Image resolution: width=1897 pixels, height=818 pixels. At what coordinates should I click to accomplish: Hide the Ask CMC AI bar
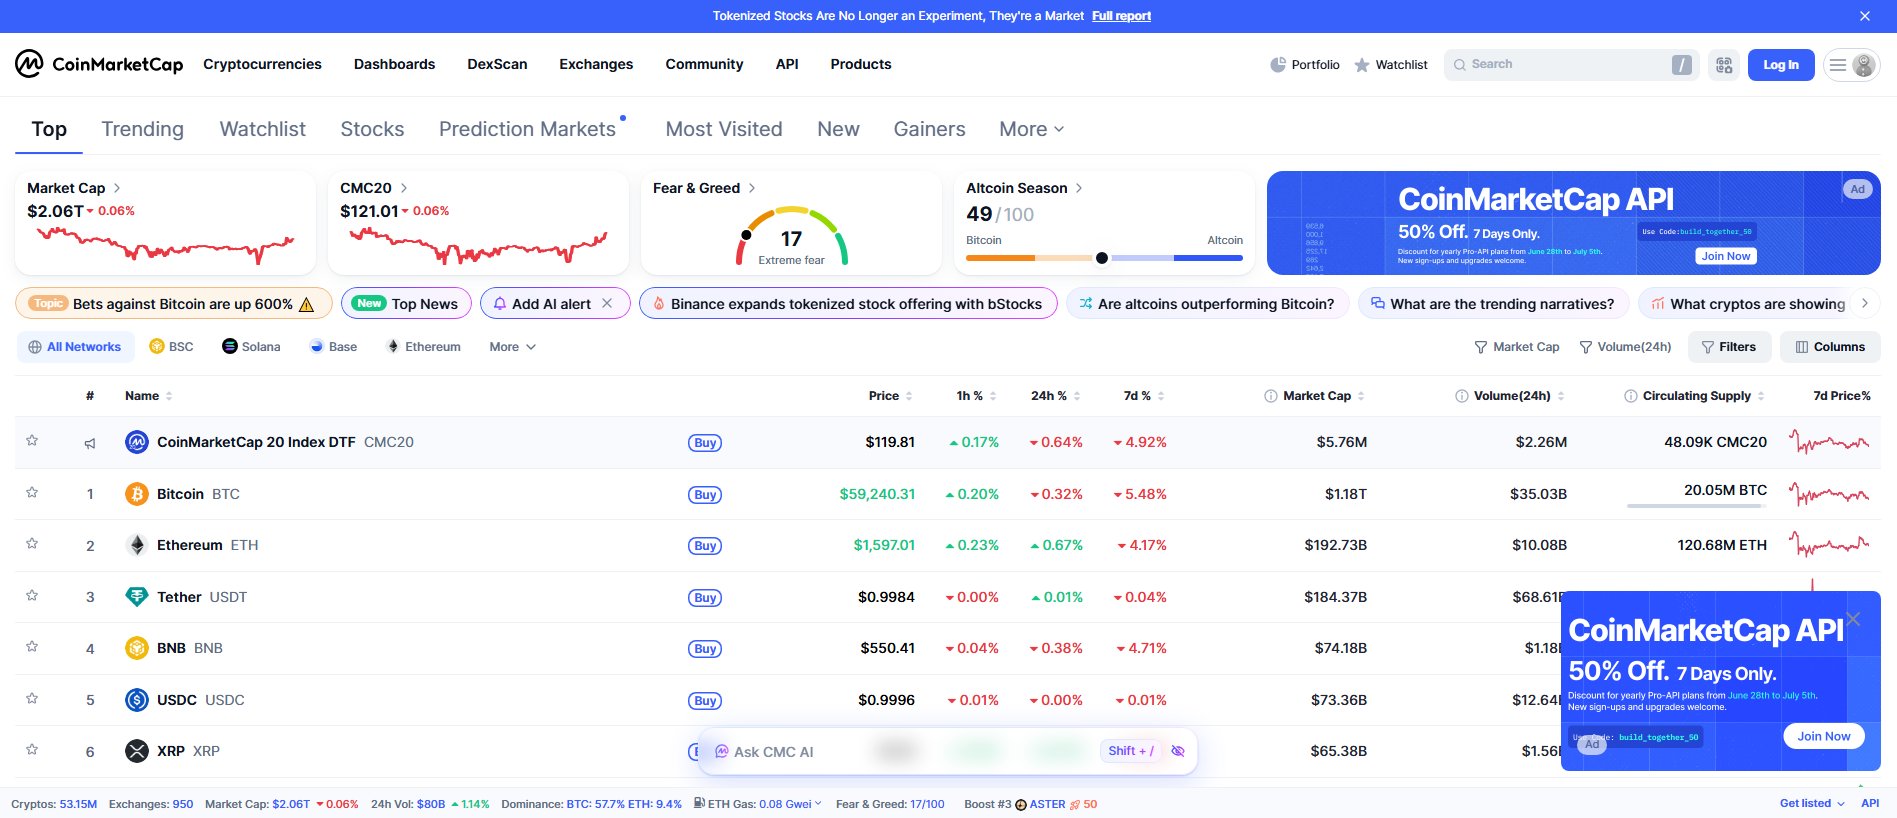point(1178,751)
